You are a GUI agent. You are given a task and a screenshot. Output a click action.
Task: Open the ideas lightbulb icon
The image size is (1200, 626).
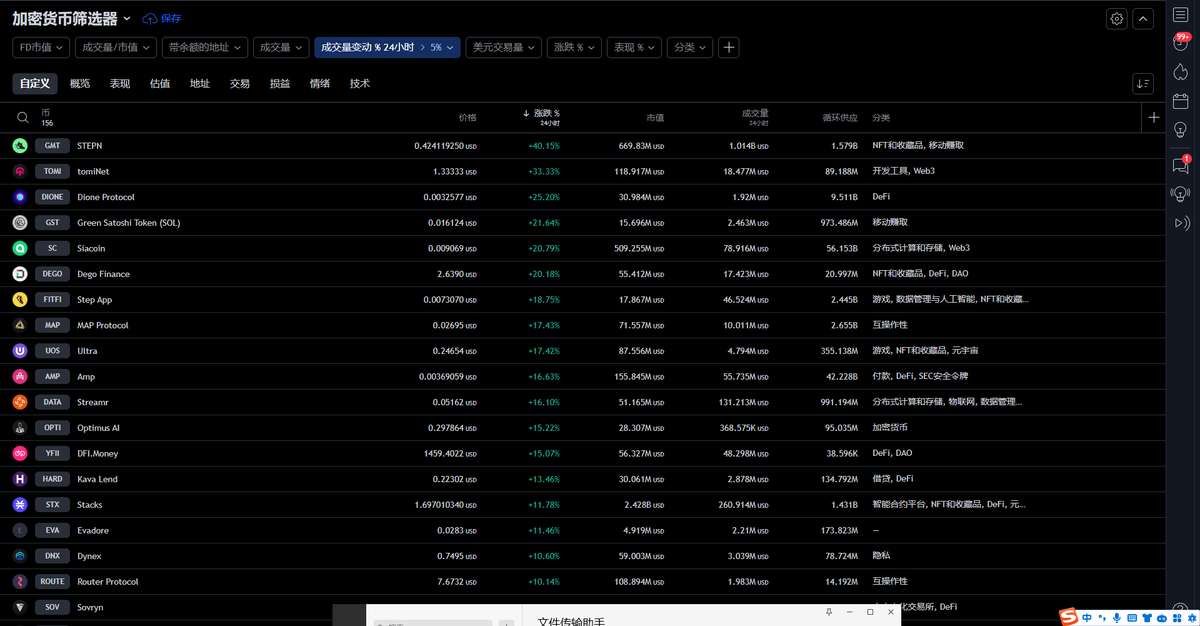(x=1180, y=130)
